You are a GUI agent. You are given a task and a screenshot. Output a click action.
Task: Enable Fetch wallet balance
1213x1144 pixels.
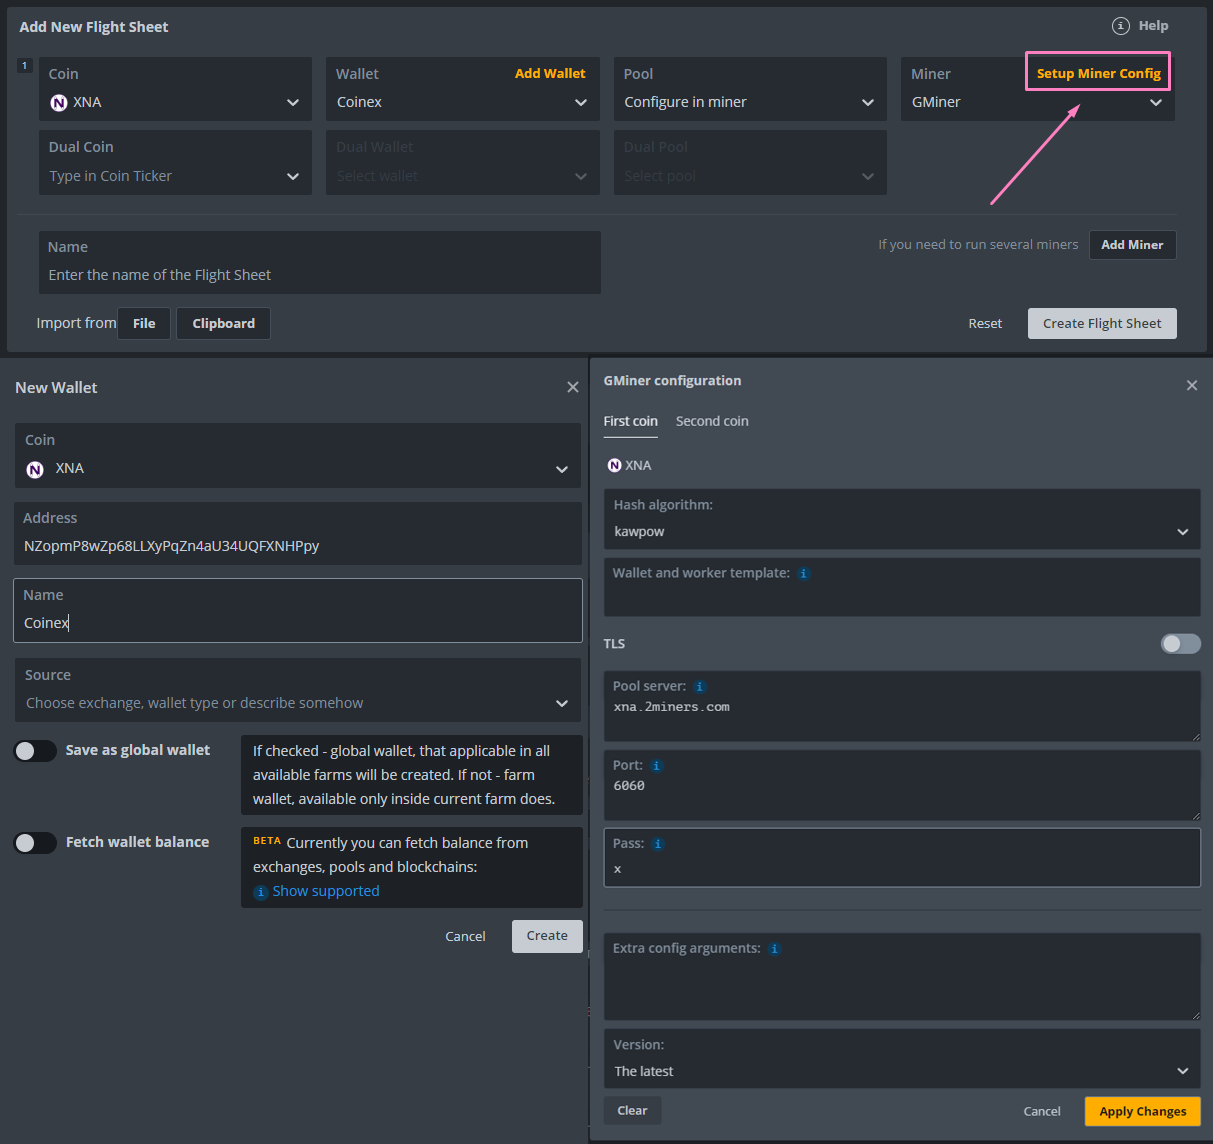click(x=35, y=842)
